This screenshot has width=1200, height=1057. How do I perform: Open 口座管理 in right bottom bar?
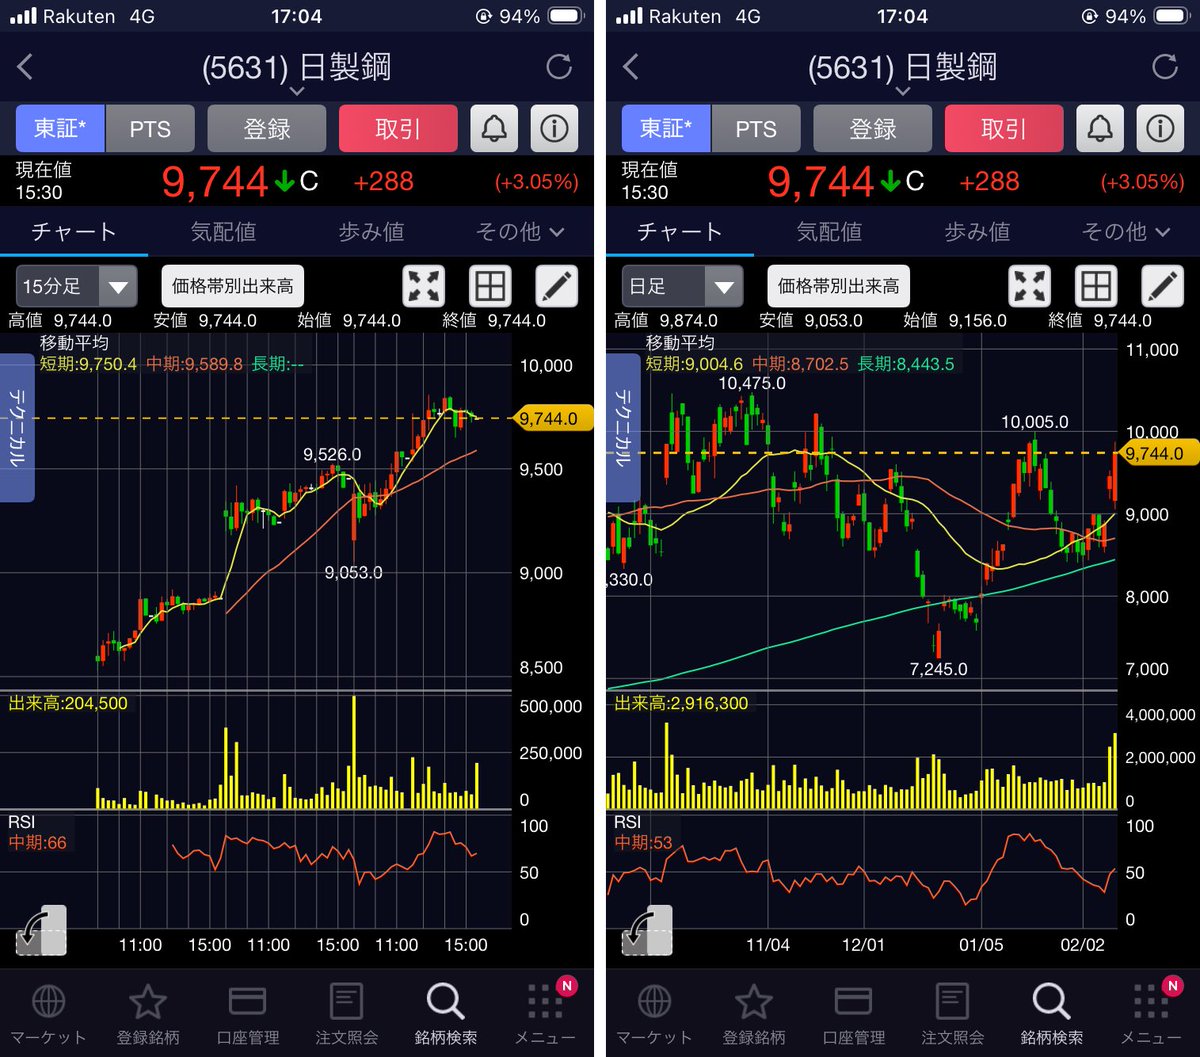pos(853,1014)
